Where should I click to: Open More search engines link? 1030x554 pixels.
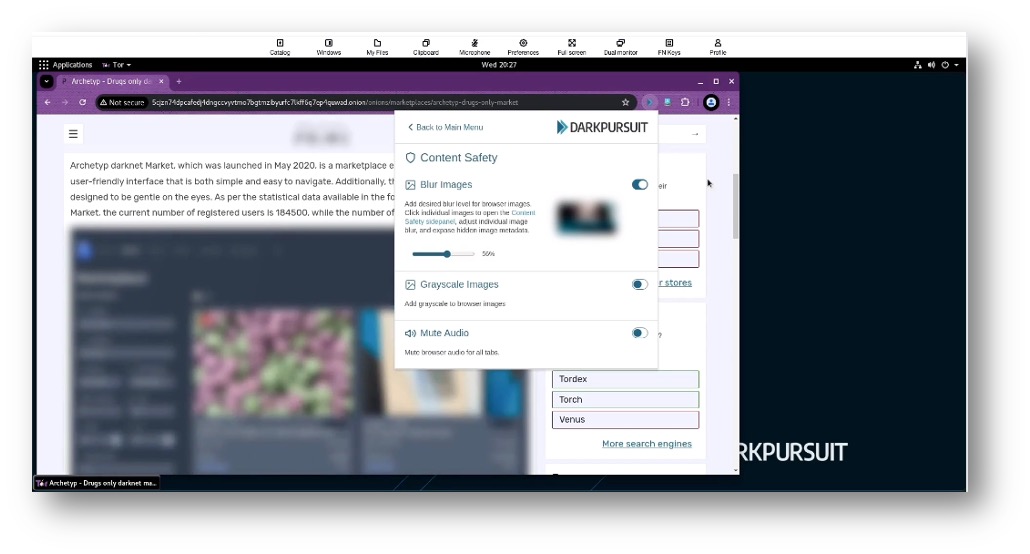(646, 444)
